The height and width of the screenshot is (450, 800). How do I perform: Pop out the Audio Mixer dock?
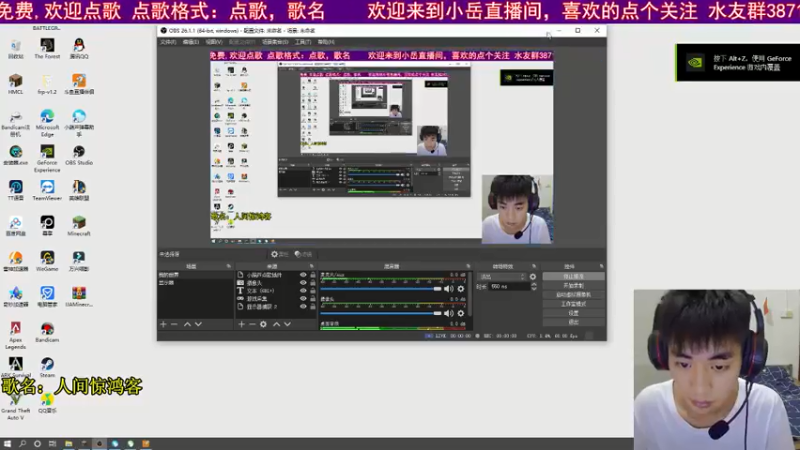click(468, 266)
